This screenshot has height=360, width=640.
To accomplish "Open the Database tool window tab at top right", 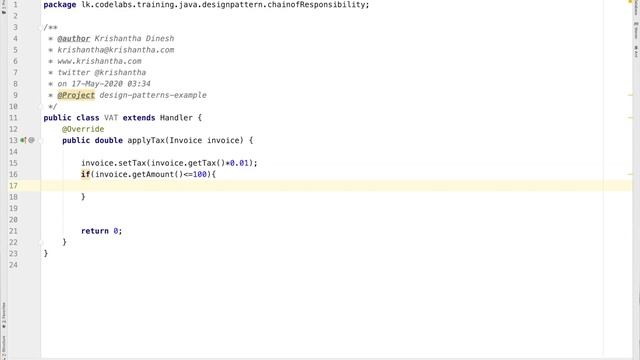I will click(636, 7).
